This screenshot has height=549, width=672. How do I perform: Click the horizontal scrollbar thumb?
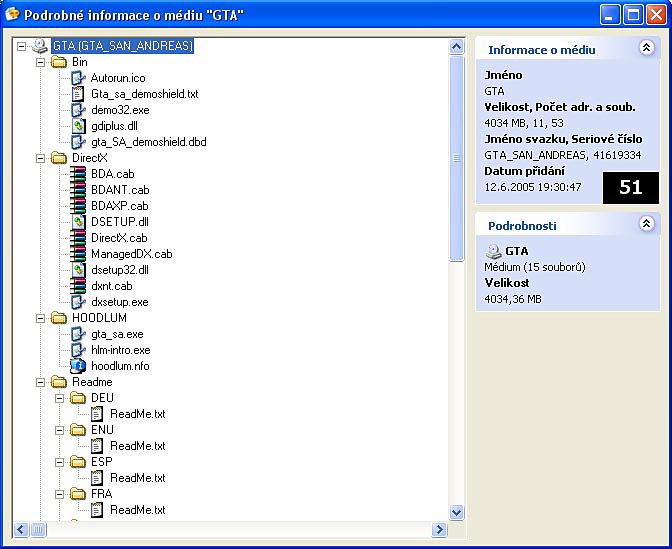coord(38,530)
